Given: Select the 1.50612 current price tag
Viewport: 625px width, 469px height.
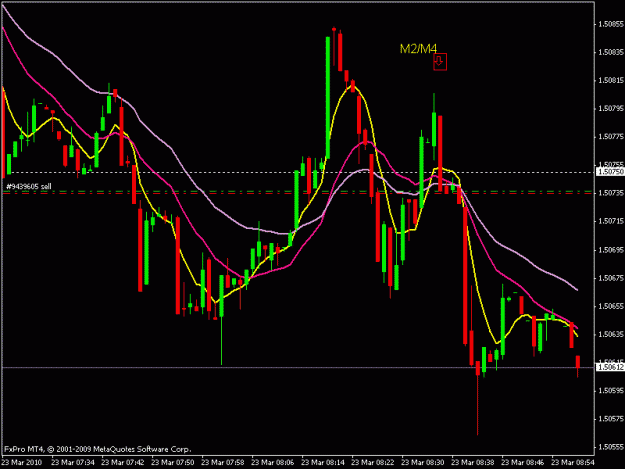Looking at the screenshot, I should tap(610, 367).
